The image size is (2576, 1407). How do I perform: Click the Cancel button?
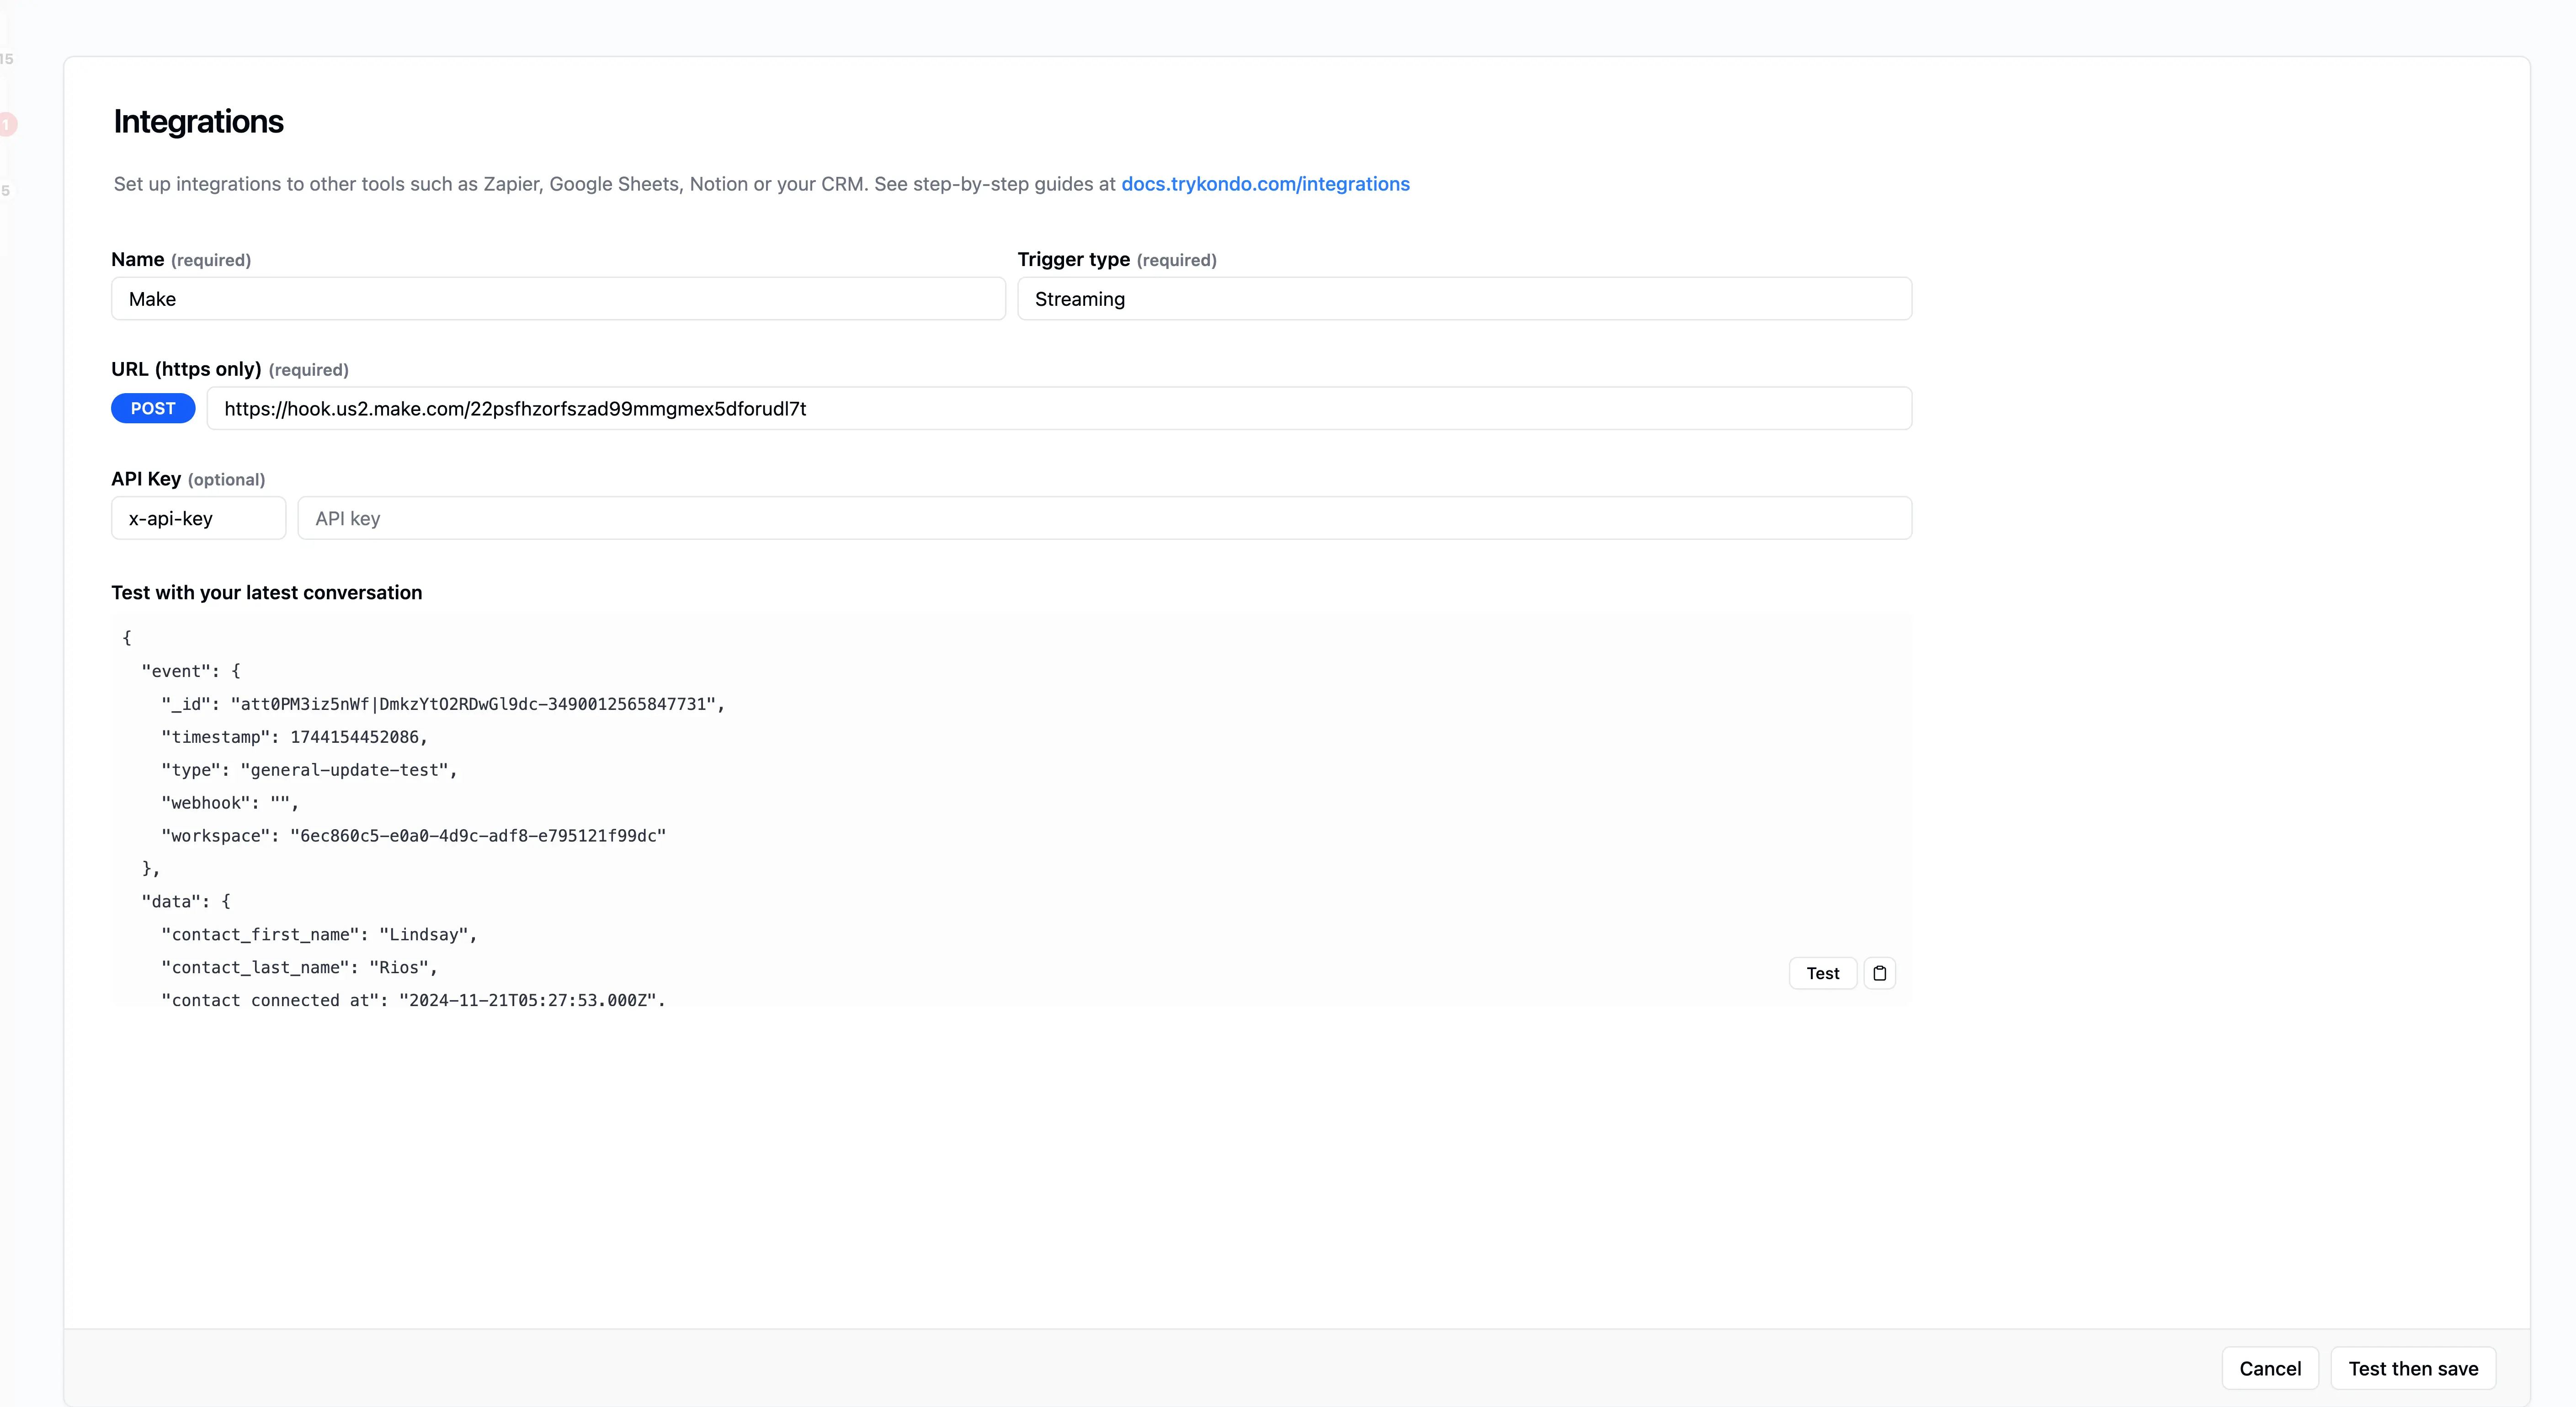(x=2270, y=1368)
